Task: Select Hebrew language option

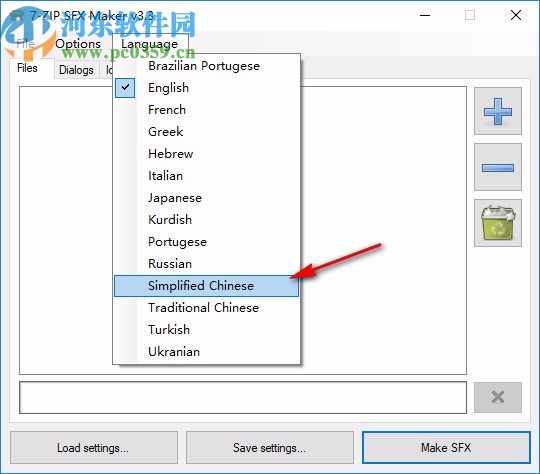Action: (x=206, y=154)
